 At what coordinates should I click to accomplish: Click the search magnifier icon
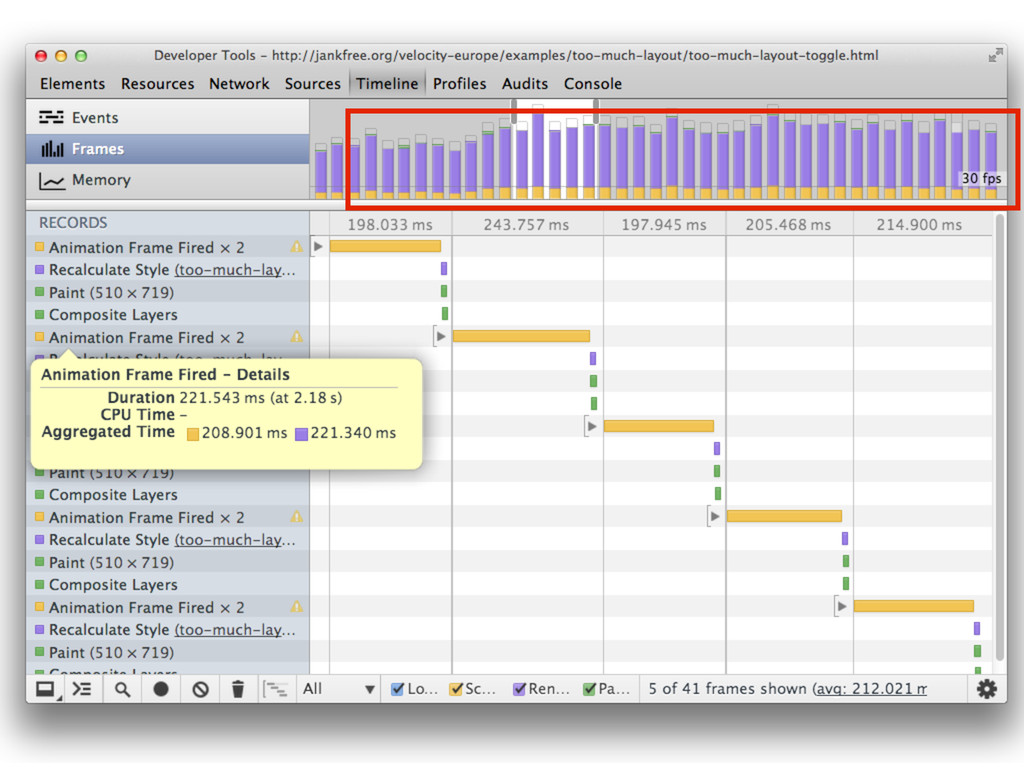(x=122, y=689)
